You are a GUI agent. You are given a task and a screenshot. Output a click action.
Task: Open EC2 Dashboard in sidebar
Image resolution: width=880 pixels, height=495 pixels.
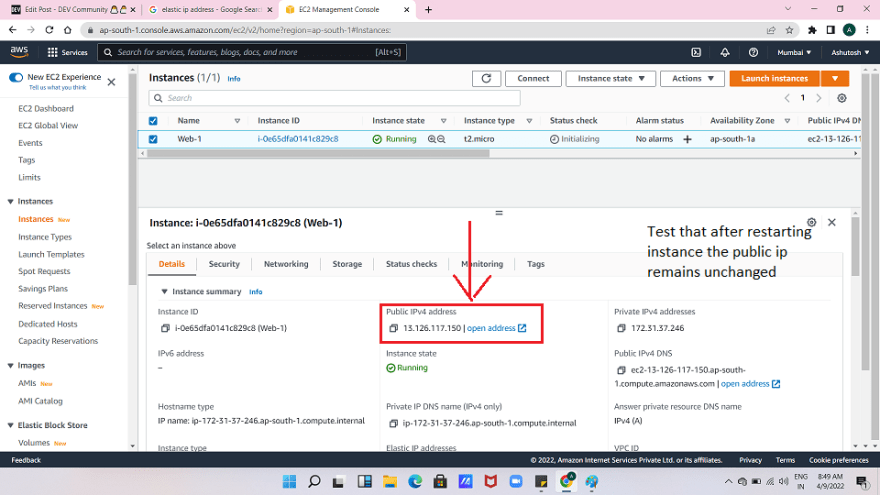coord(46,109)
